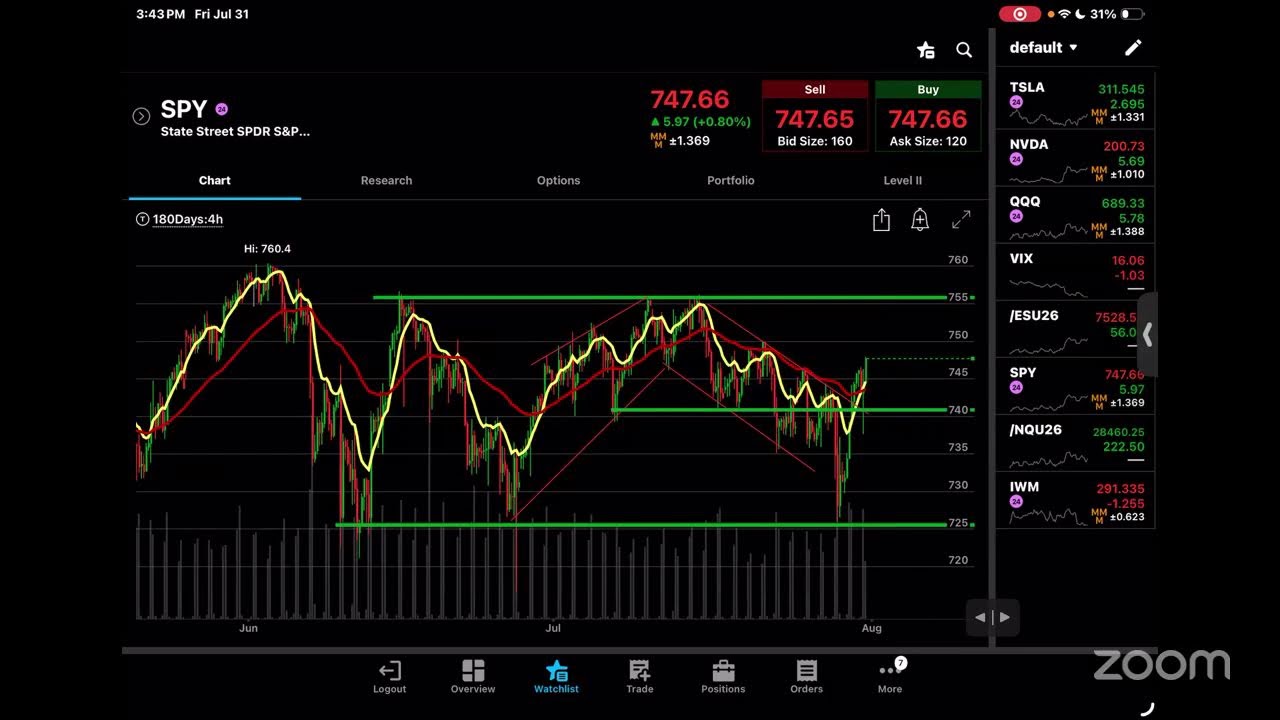Tap the Hi: 760.4 chart label

point(267,249)
